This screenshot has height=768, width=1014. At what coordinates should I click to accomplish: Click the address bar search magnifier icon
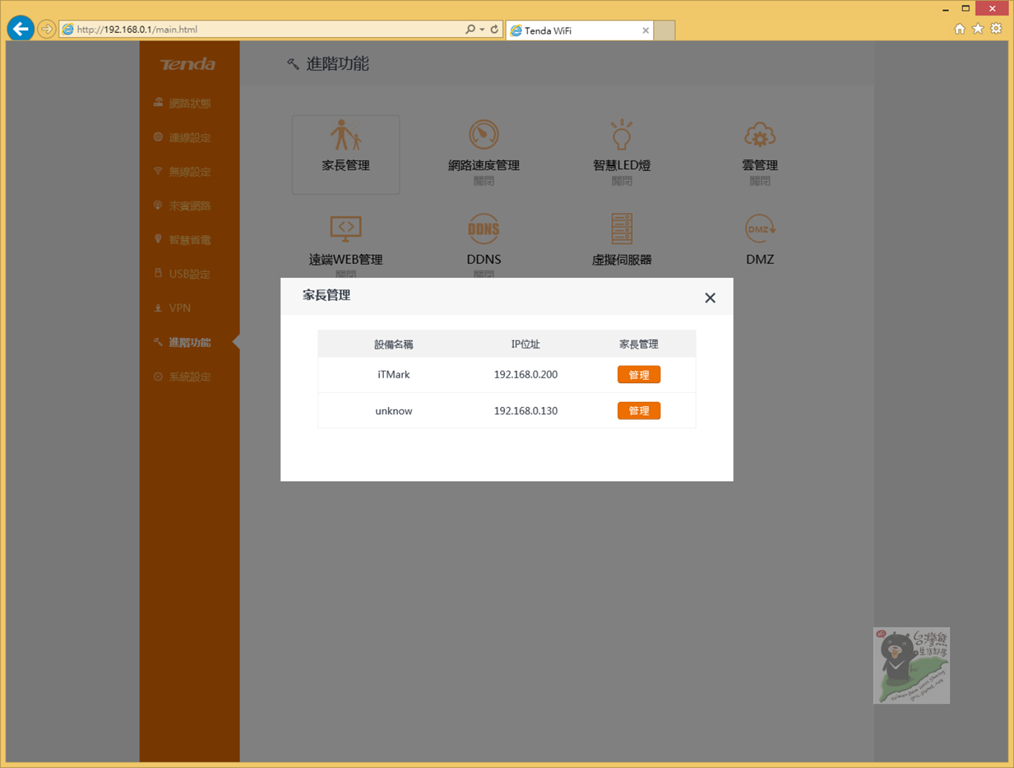click(470, 29)
